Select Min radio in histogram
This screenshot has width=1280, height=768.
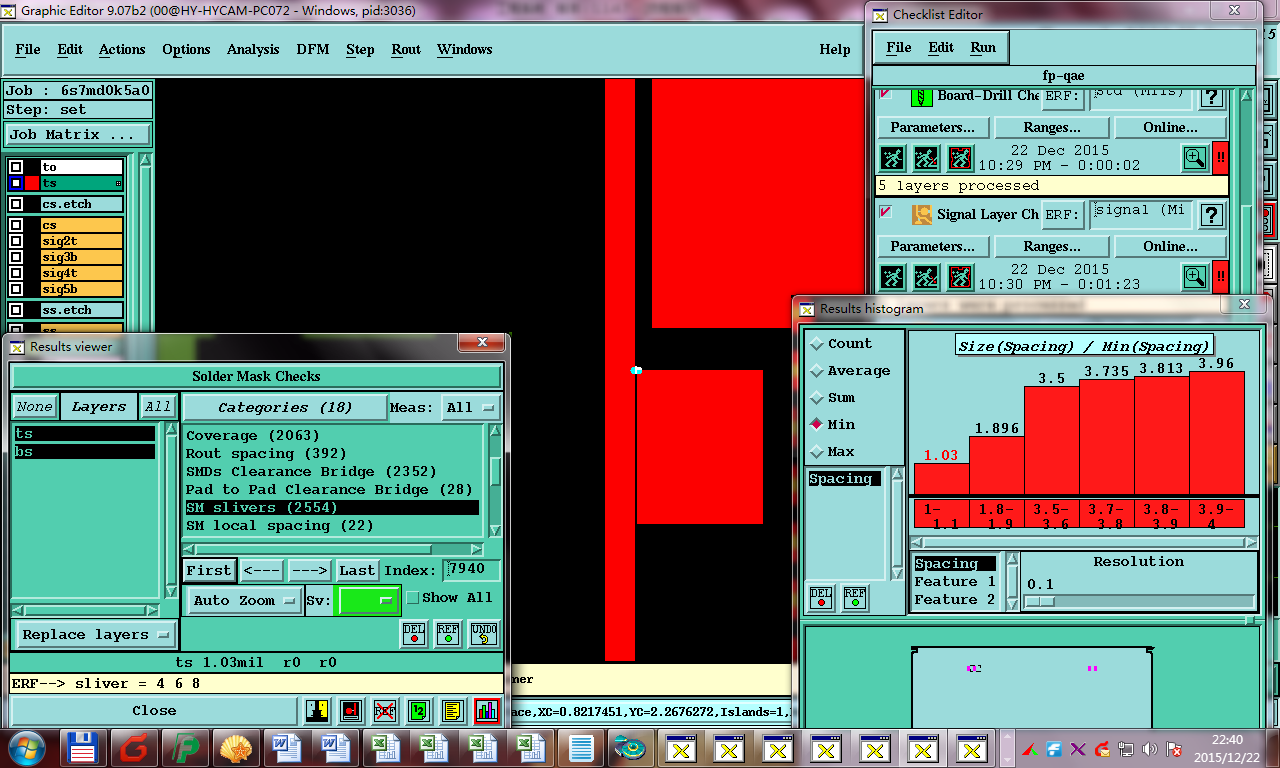click(817, 424)
